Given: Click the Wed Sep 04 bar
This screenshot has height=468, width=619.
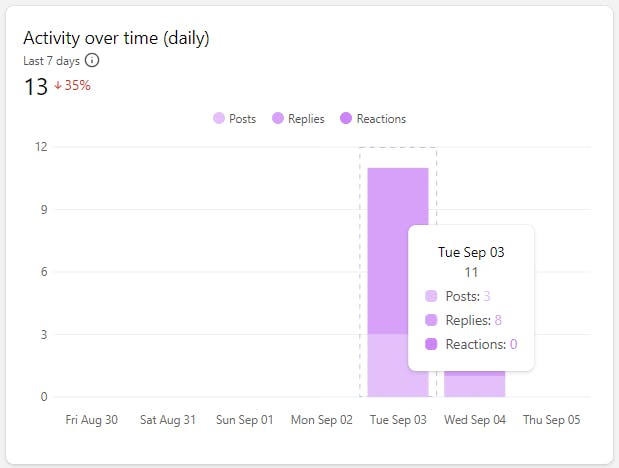Looking at the screenshot, I should pyautogui.click(x=475, y=386).
